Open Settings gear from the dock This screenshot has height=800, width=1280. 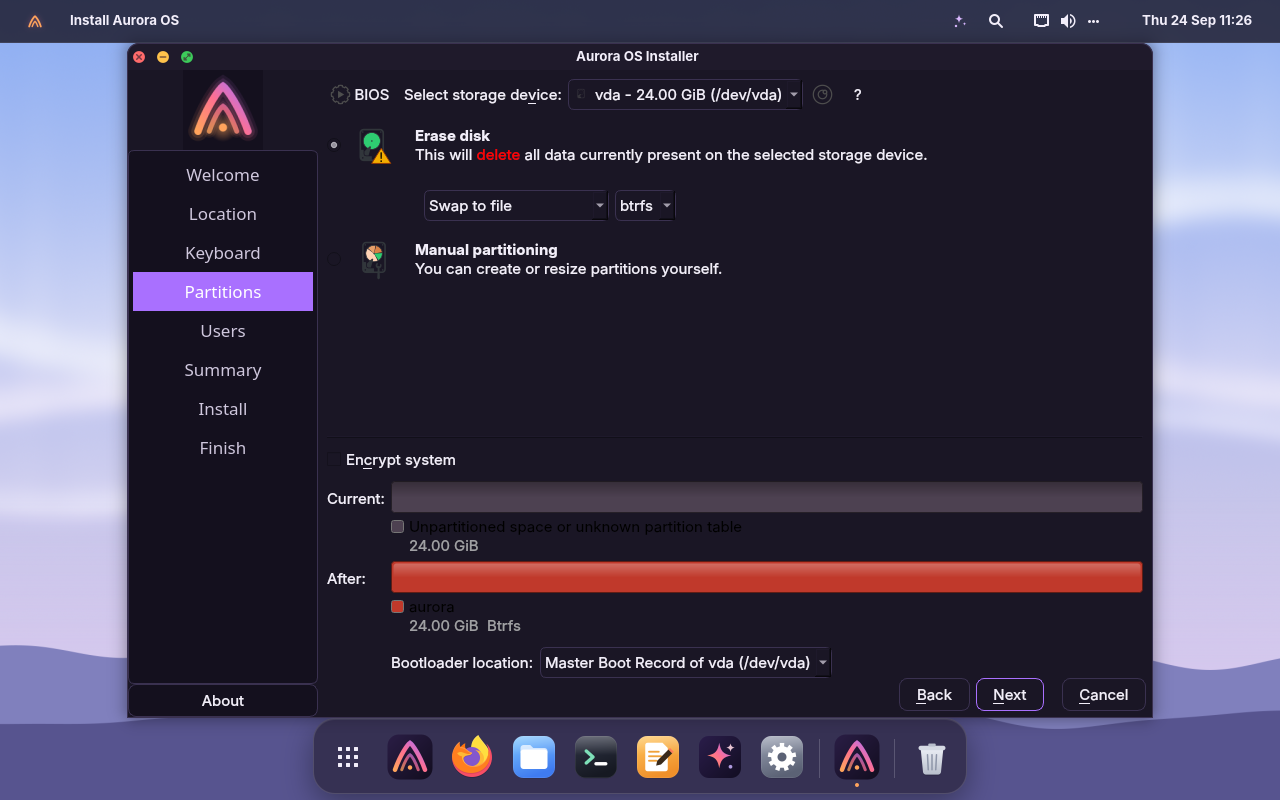[x=782, y=757]
